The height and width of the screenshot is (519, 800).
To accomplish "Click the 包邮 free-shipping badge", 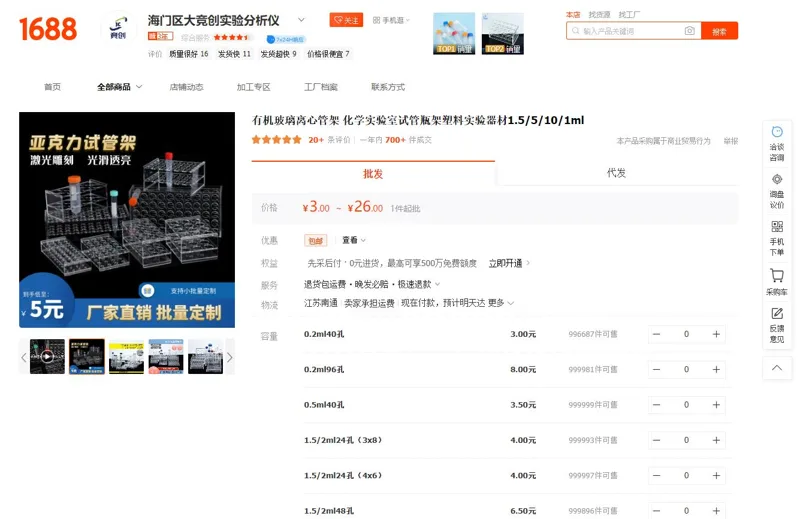I will pos(315,240).
